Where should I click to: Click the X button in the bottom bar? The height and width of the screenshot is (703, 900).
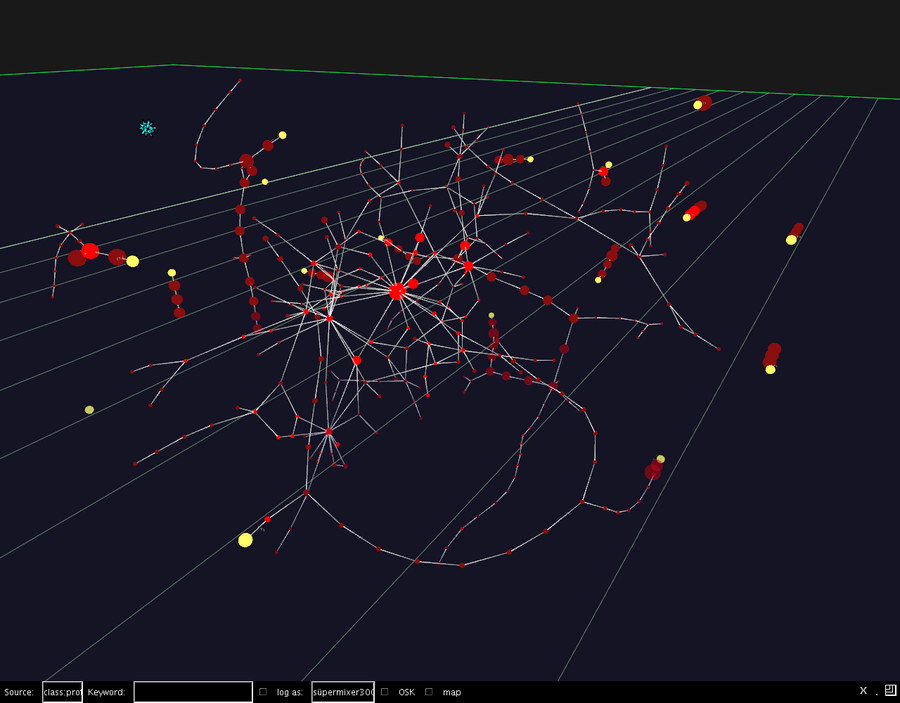(863, 690)
